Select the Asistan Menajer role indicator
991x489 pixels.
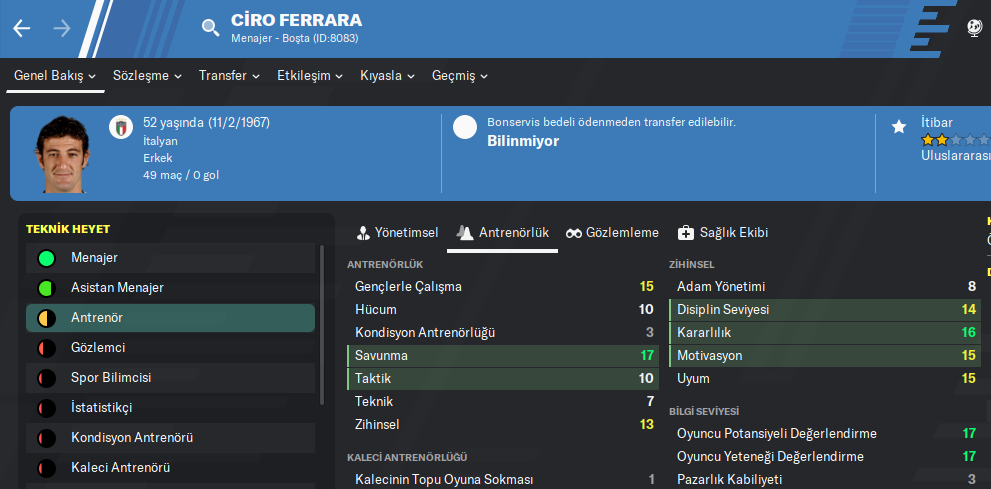(x=46, y=288)
